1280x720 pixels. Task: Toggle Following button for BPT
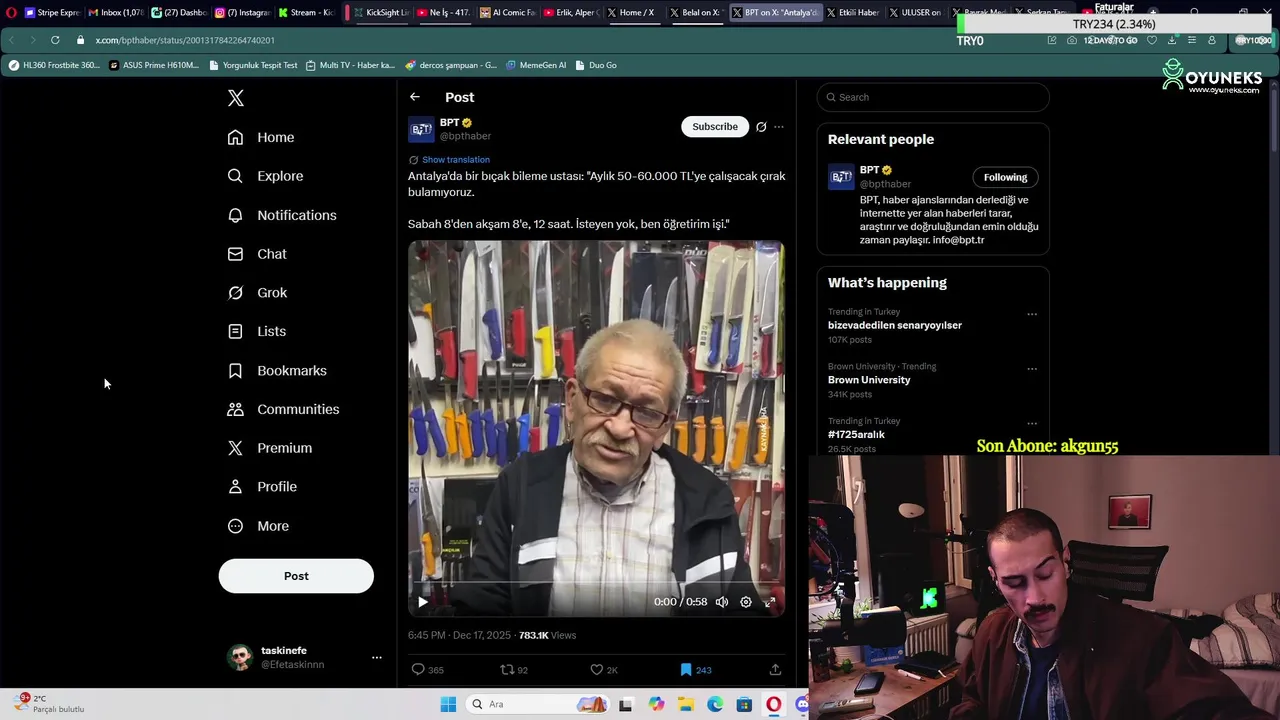[x=1005, y=177]
